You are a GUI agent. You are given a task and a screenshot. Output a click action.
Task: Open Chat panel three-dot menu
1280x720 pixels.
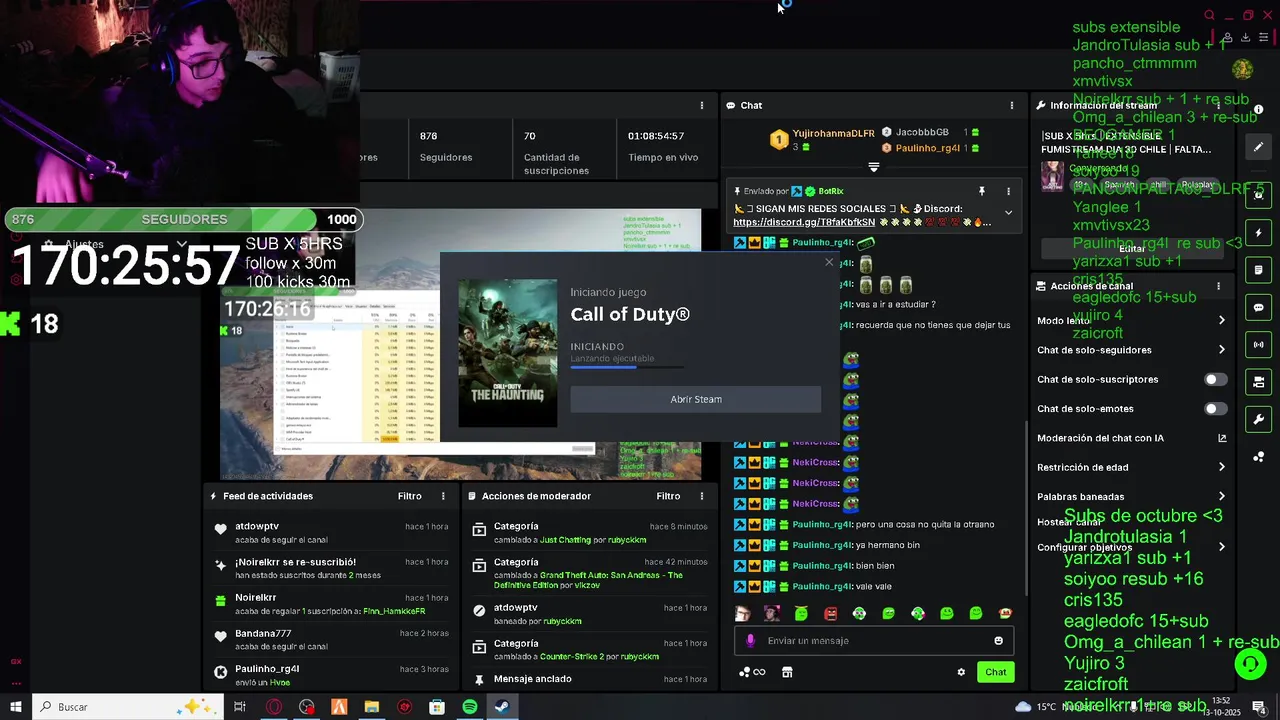click(1011, 105)
